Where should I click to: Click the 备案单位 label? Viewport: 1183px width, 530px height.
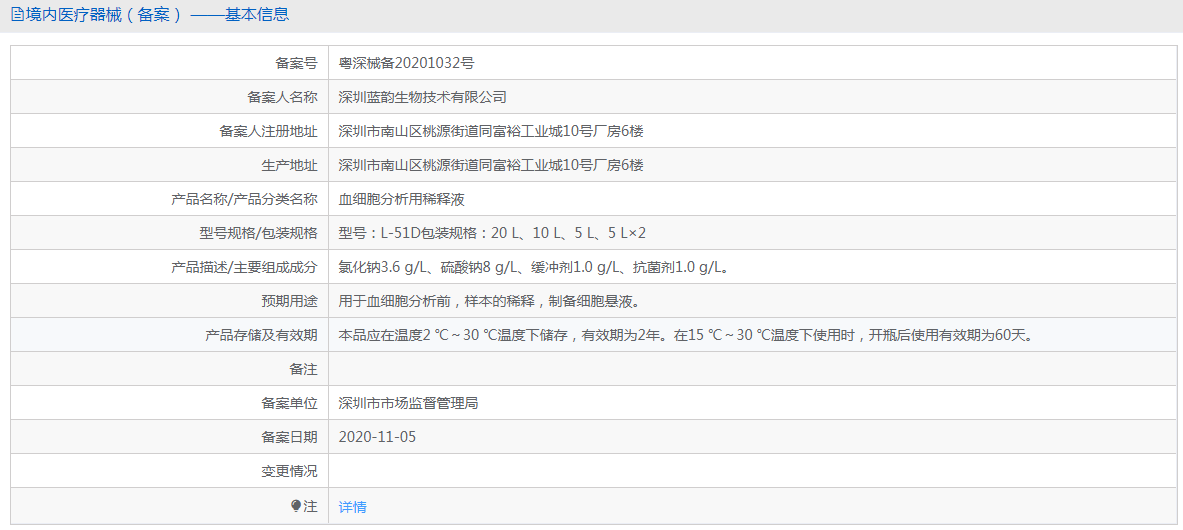pos(290,403)
